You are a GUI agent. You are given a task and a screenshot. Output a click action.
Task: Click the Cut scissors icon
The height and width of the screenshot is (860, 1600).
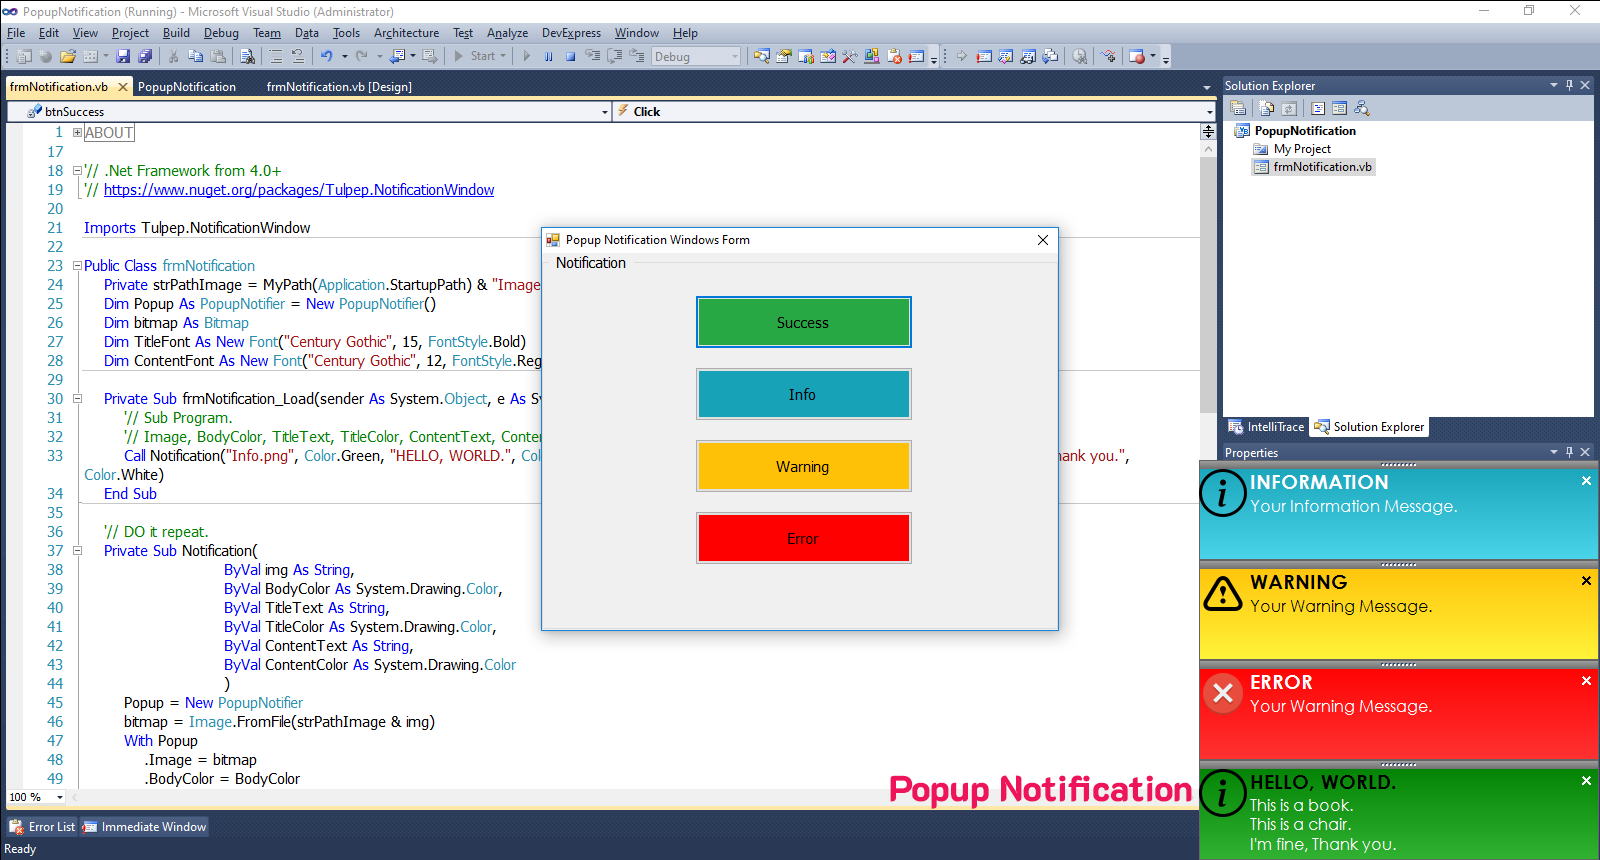[x=173, y=56]
